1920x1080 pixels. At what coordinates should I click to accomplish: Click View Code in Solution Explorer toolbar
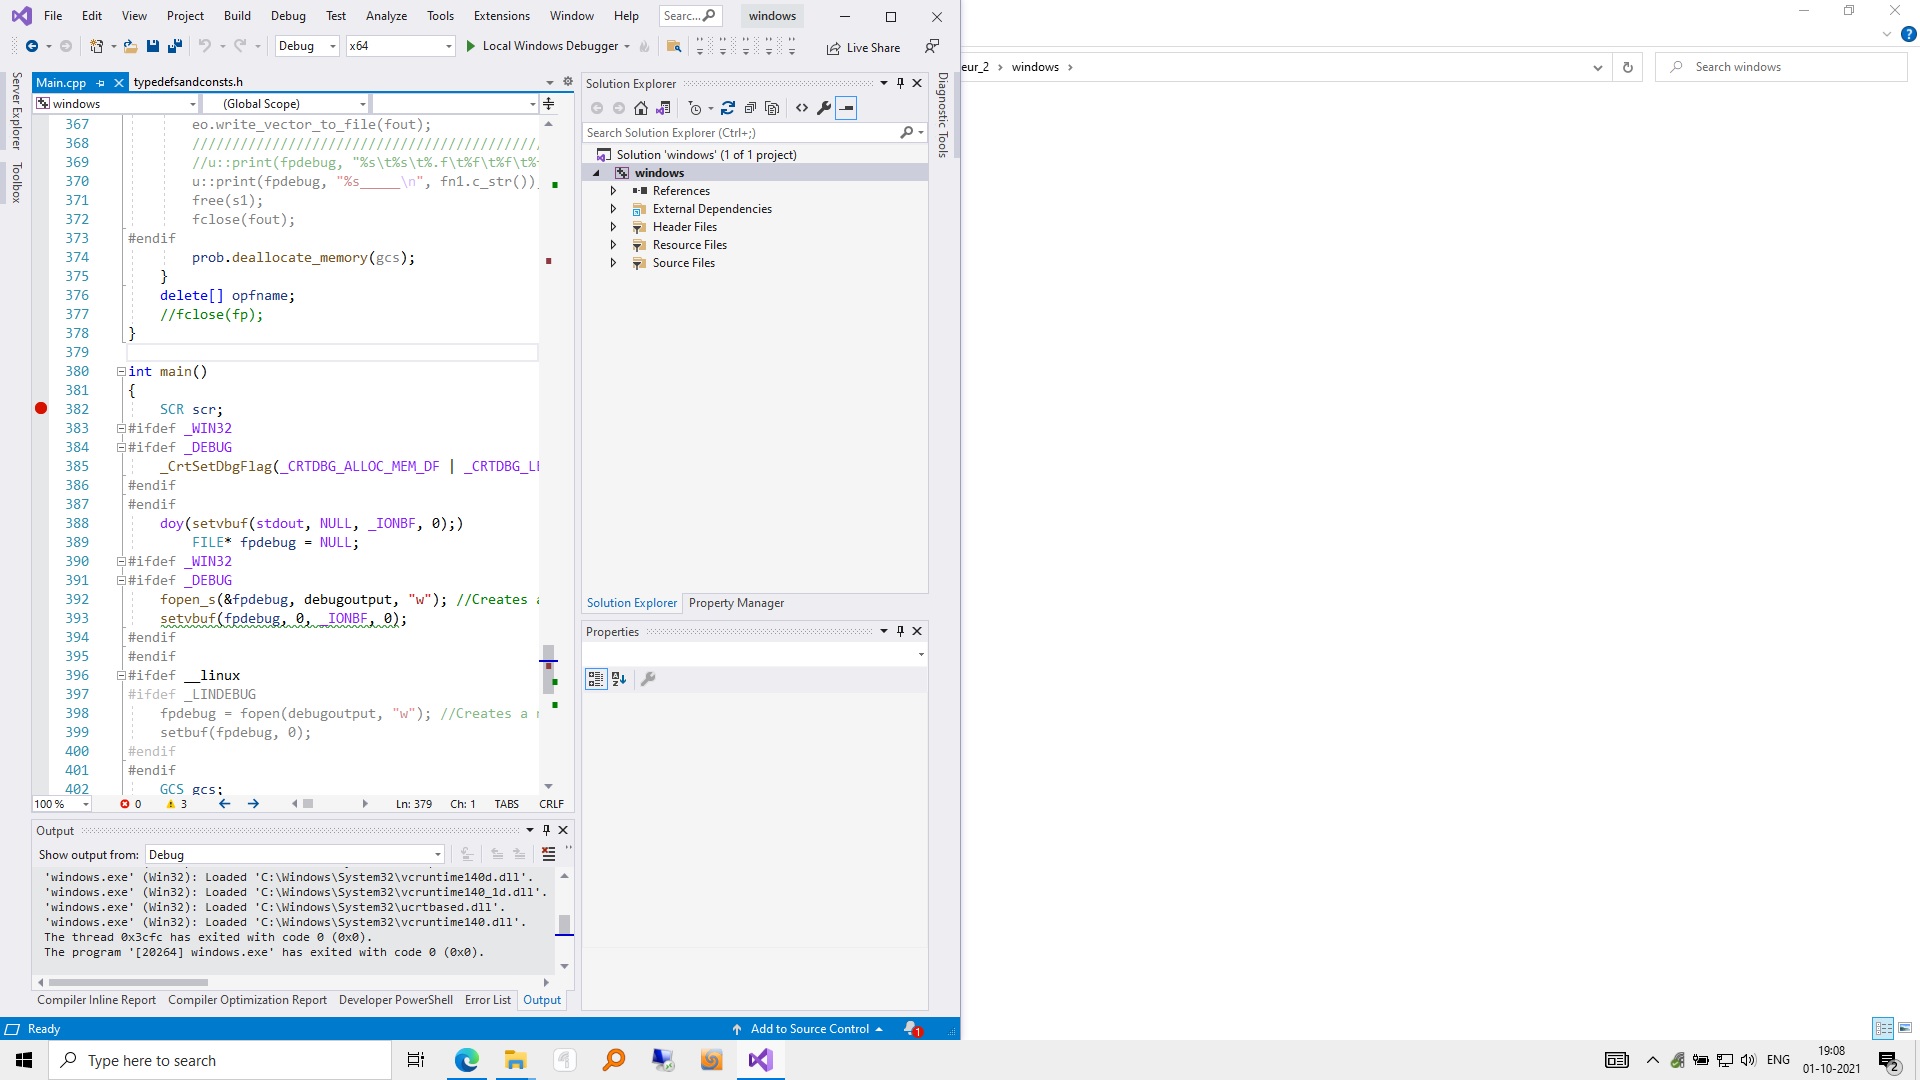pos(802,108)
